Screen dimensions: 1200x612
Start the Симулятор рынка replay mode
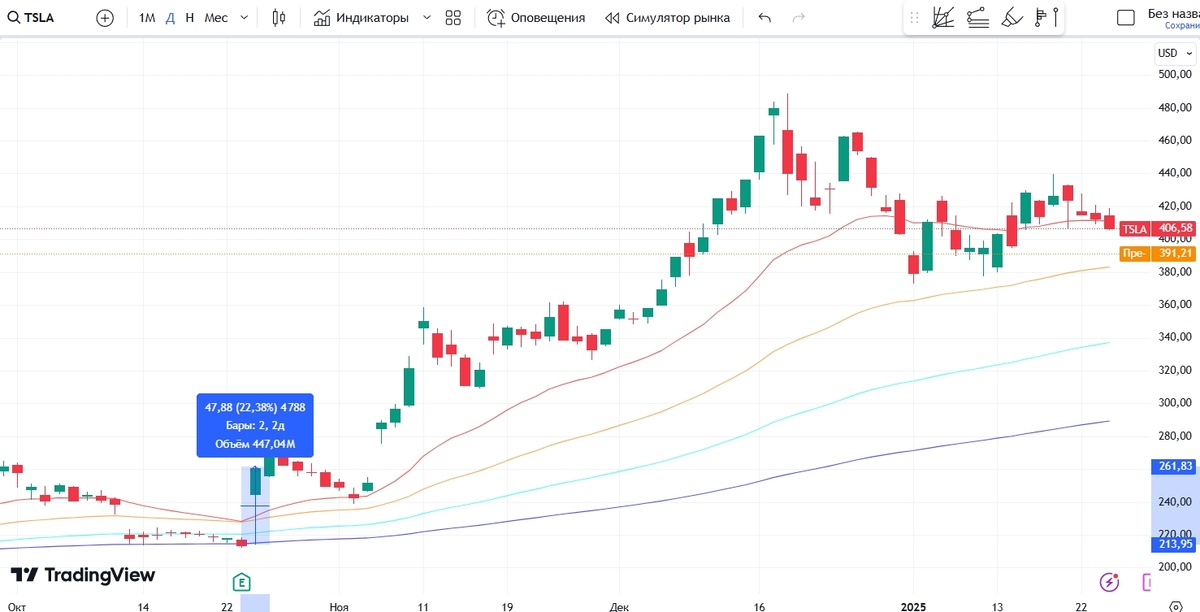pyautogui.click(x=668, y=18)
